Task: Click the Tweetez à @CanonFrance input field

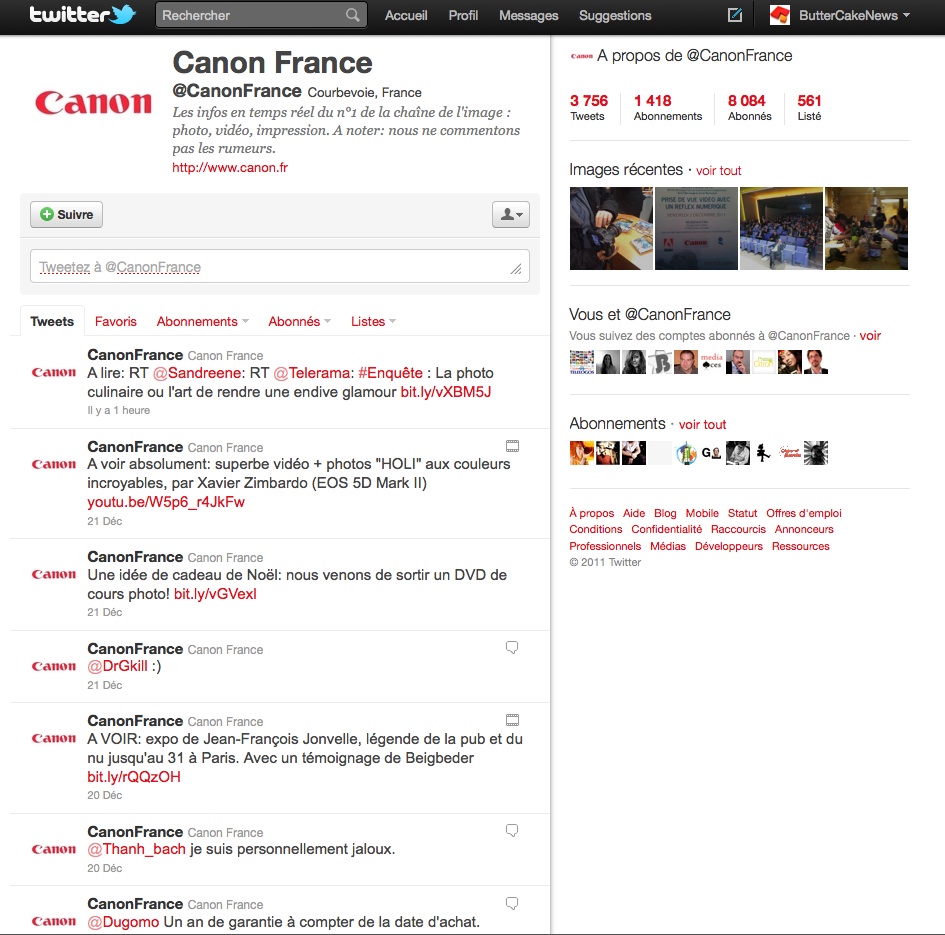Action: point(280,266)
